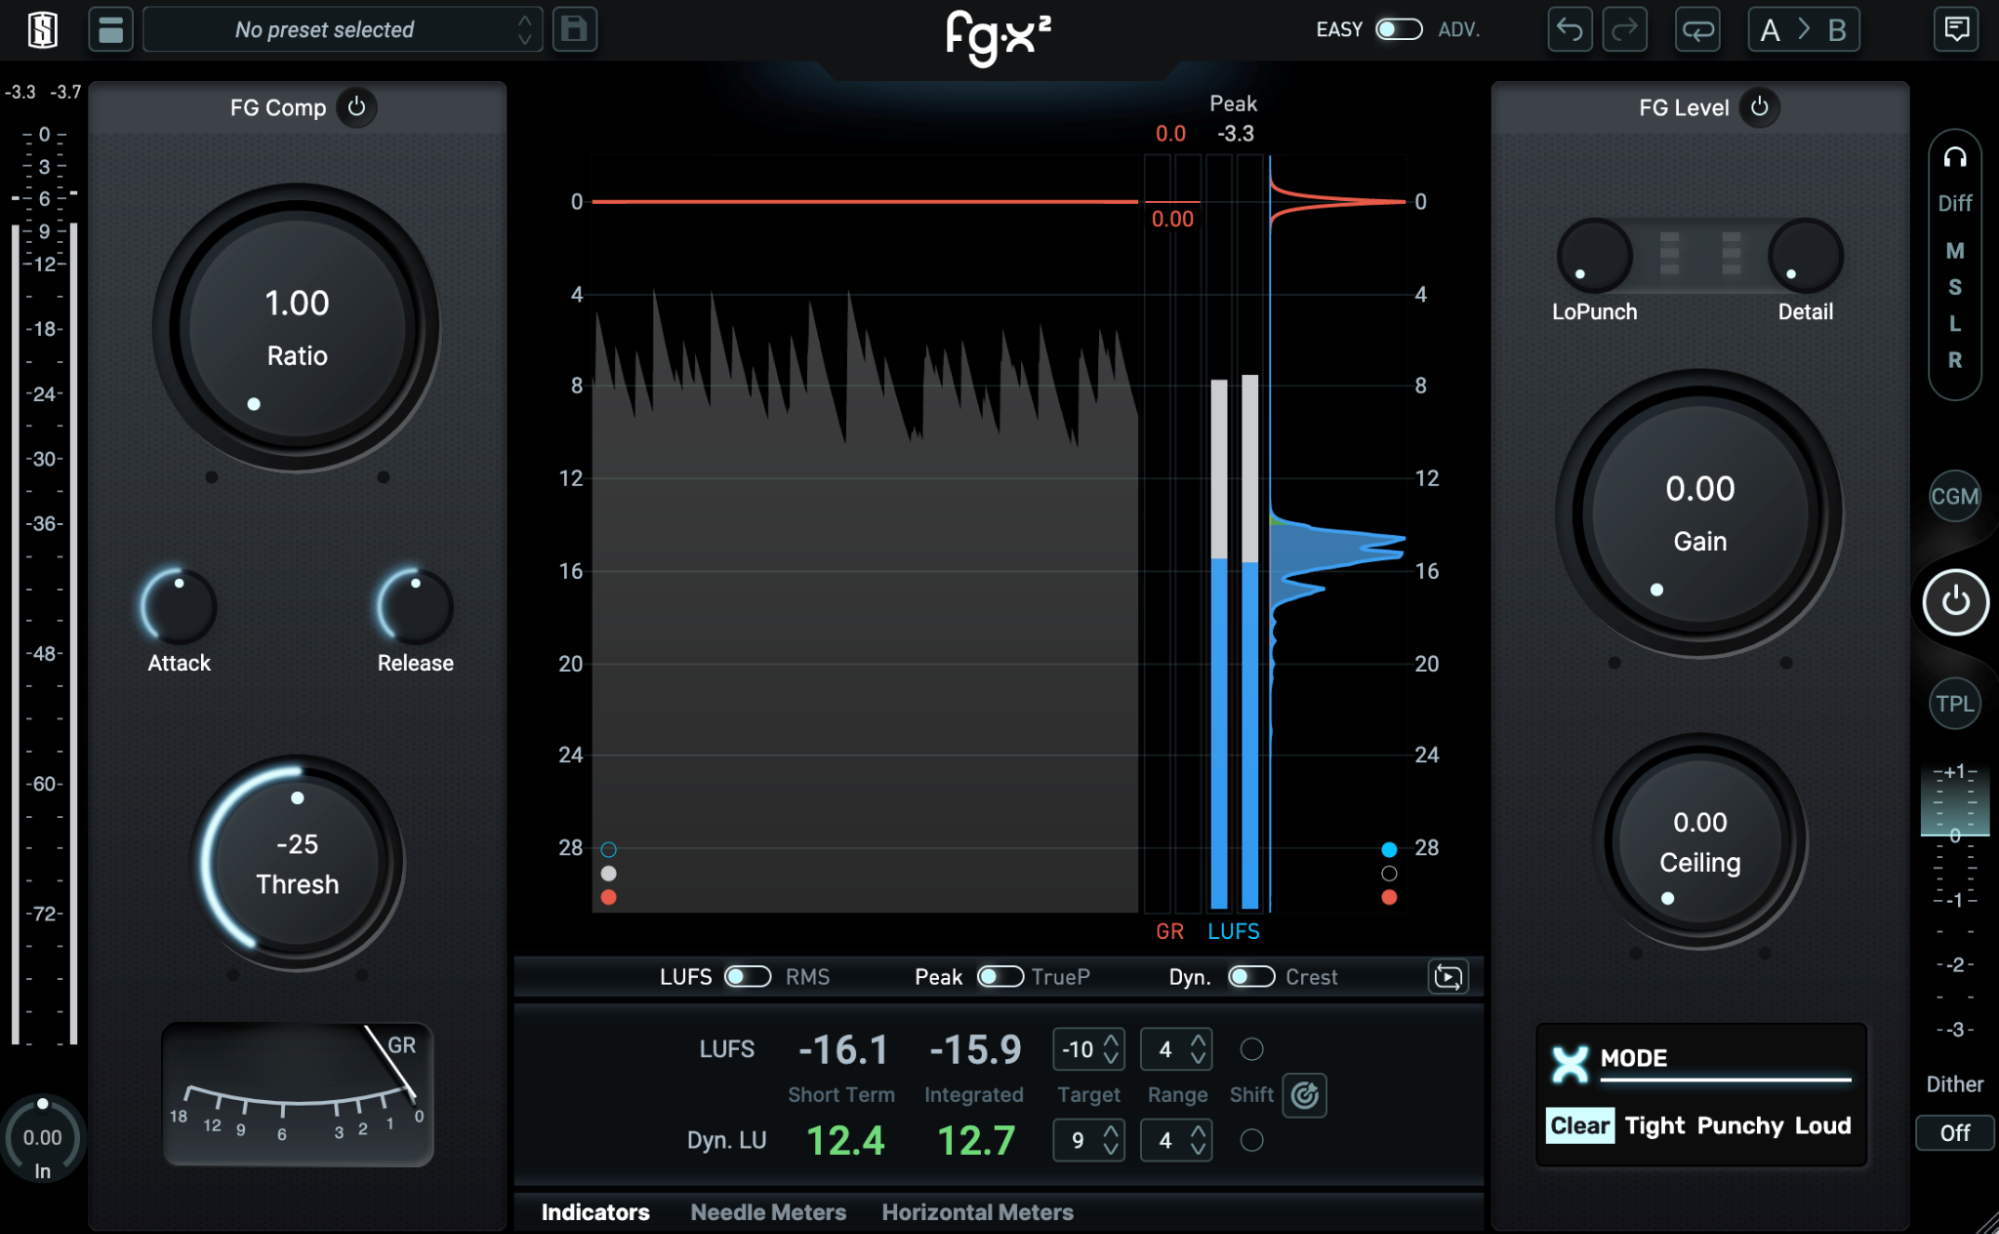This screenshot has height=1234, width=1999.
Task: Select the Punchy mode
Action: coord(1739,1126)
